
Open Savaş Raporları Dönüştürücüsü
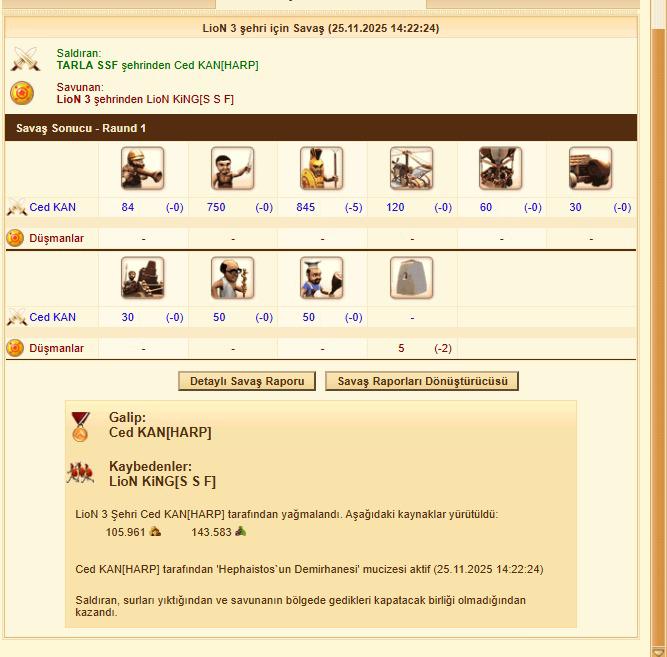click(x=422, y=381)
